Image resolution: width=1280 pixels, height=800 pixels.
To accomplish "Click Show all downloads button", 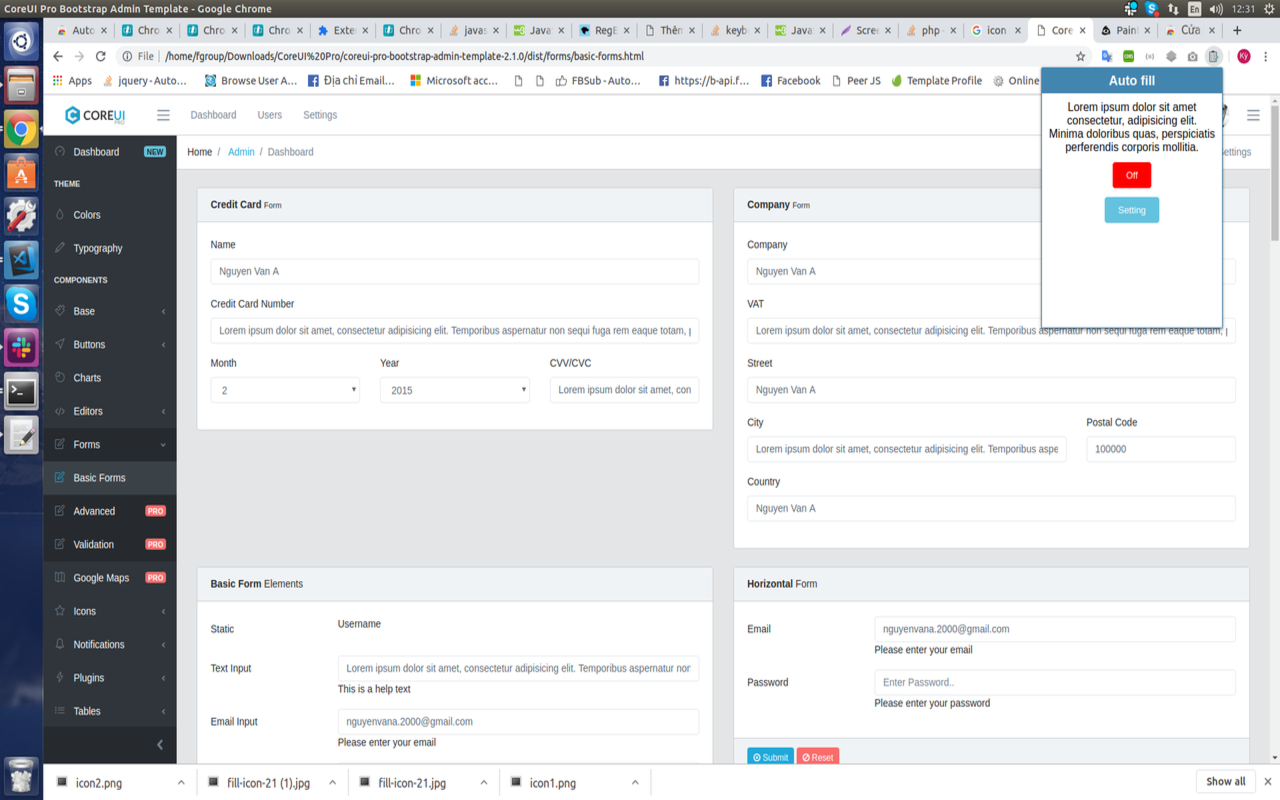I will pos(1225,781).
